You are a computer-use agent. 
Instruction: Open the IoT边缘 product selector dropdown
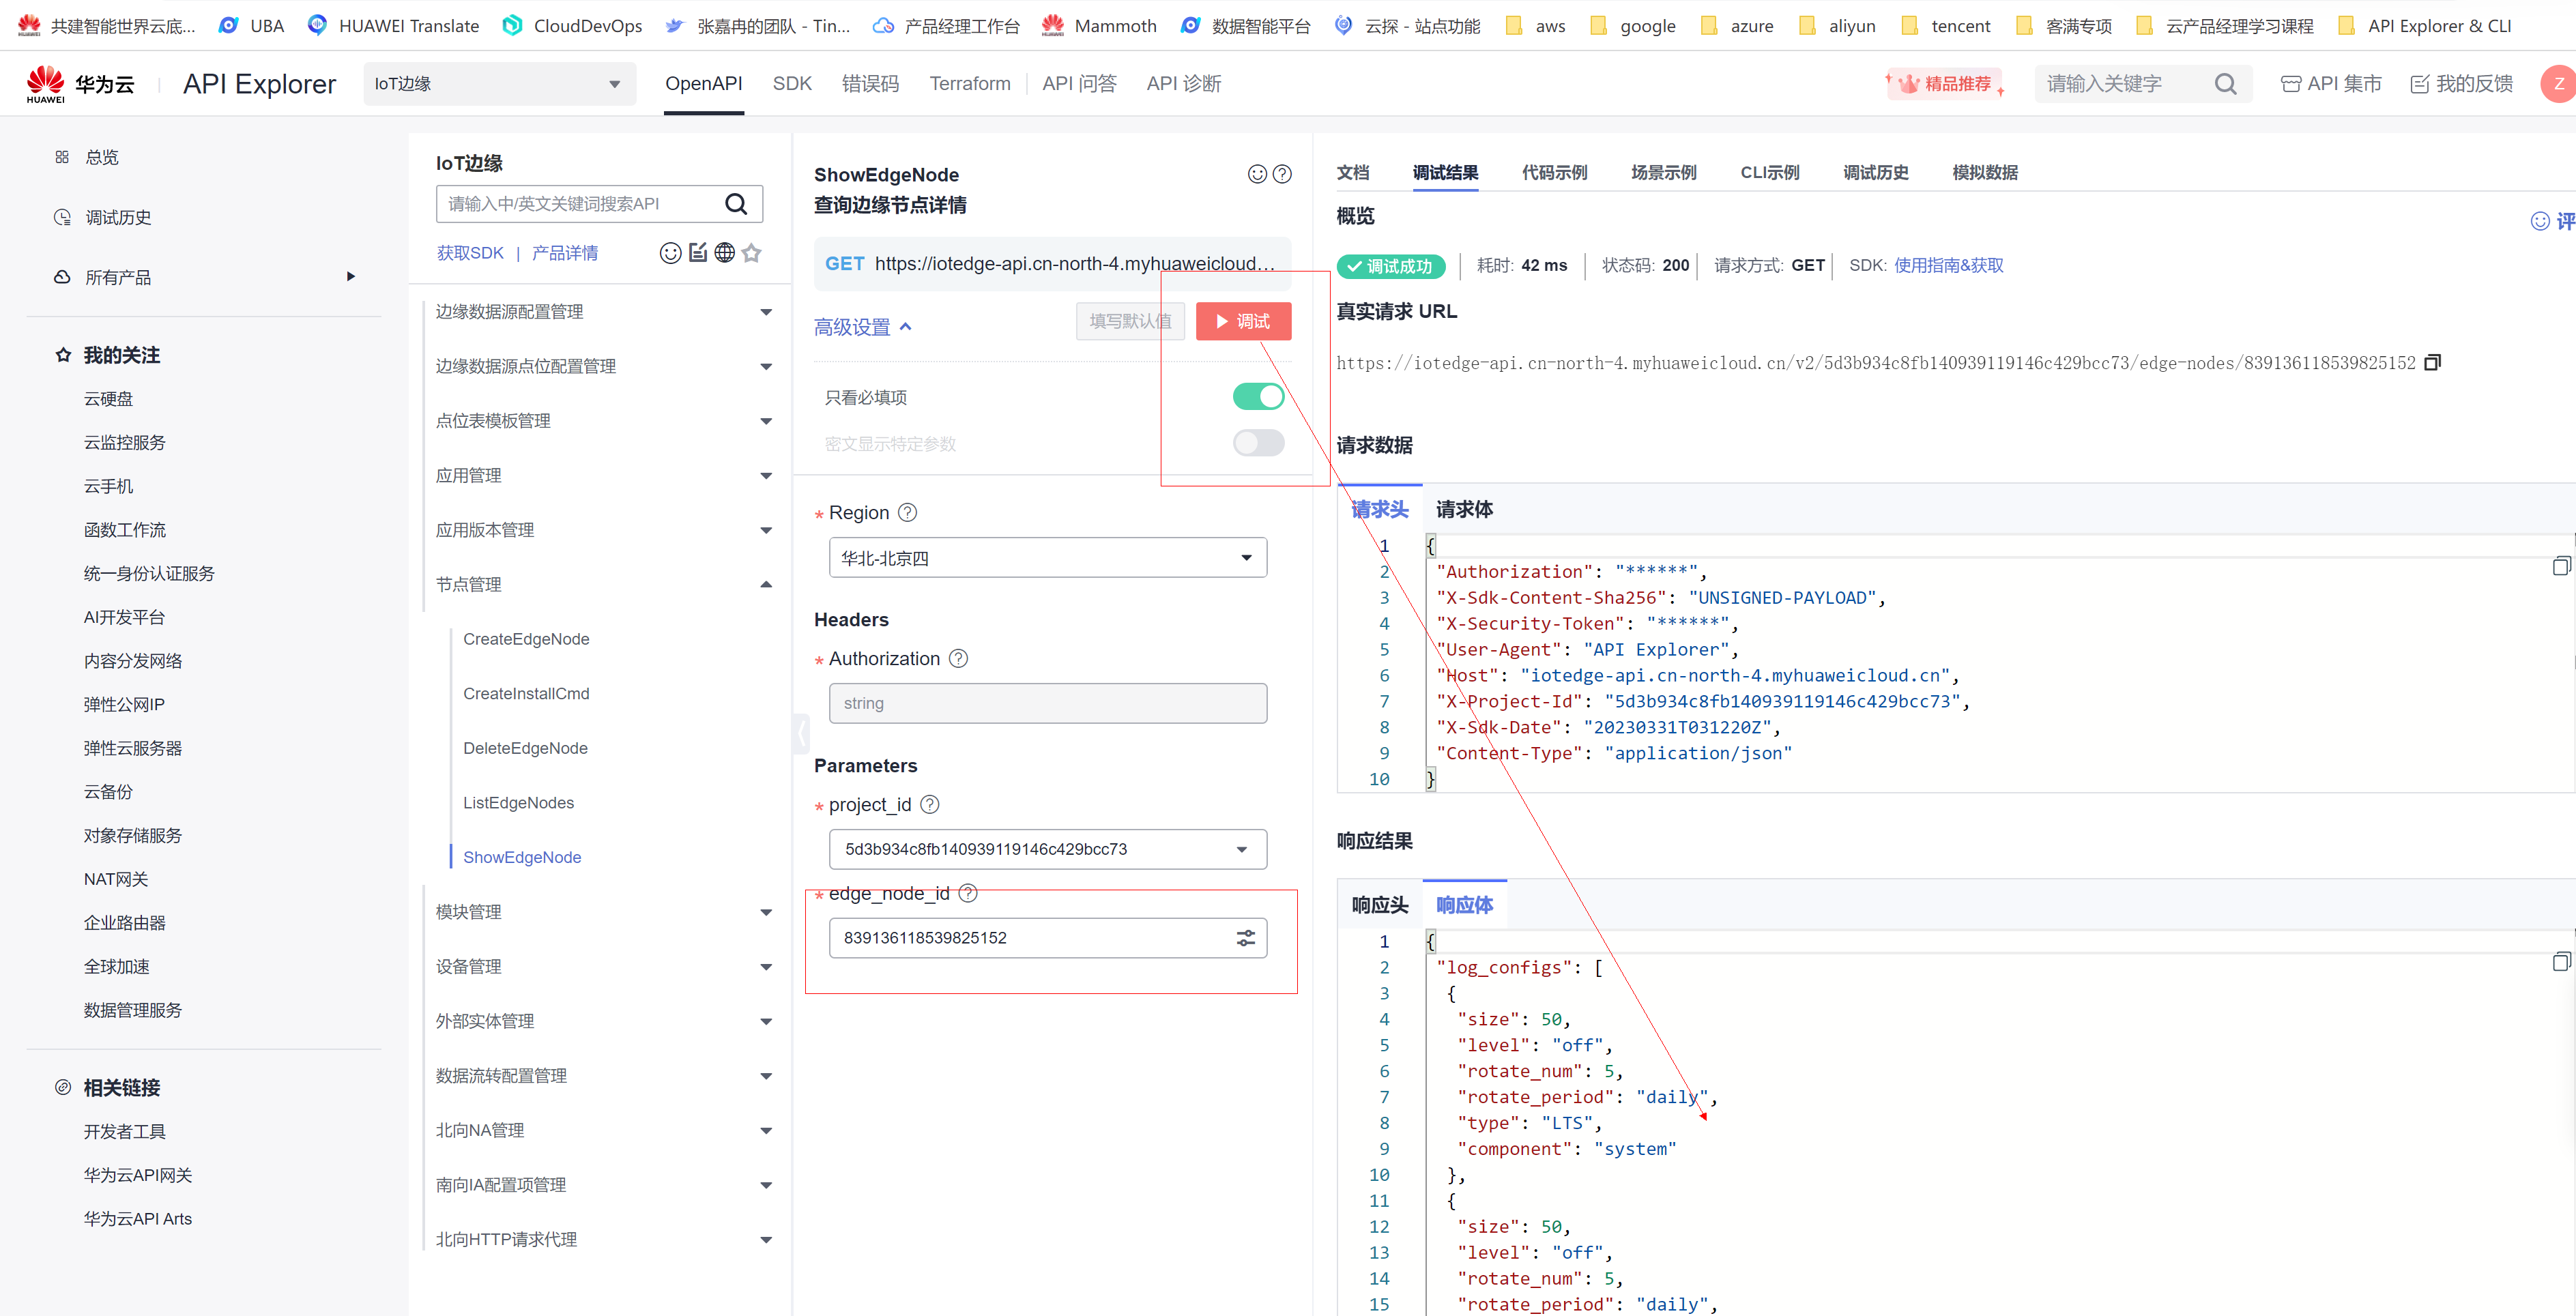click(x=499, y=84)
